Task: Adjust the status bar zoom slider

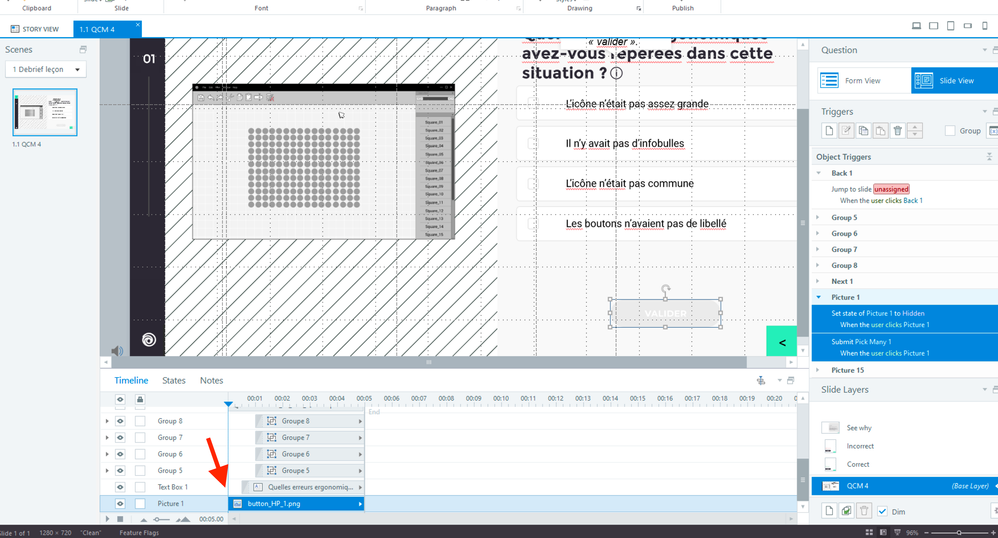Action: tap(958, 532)
